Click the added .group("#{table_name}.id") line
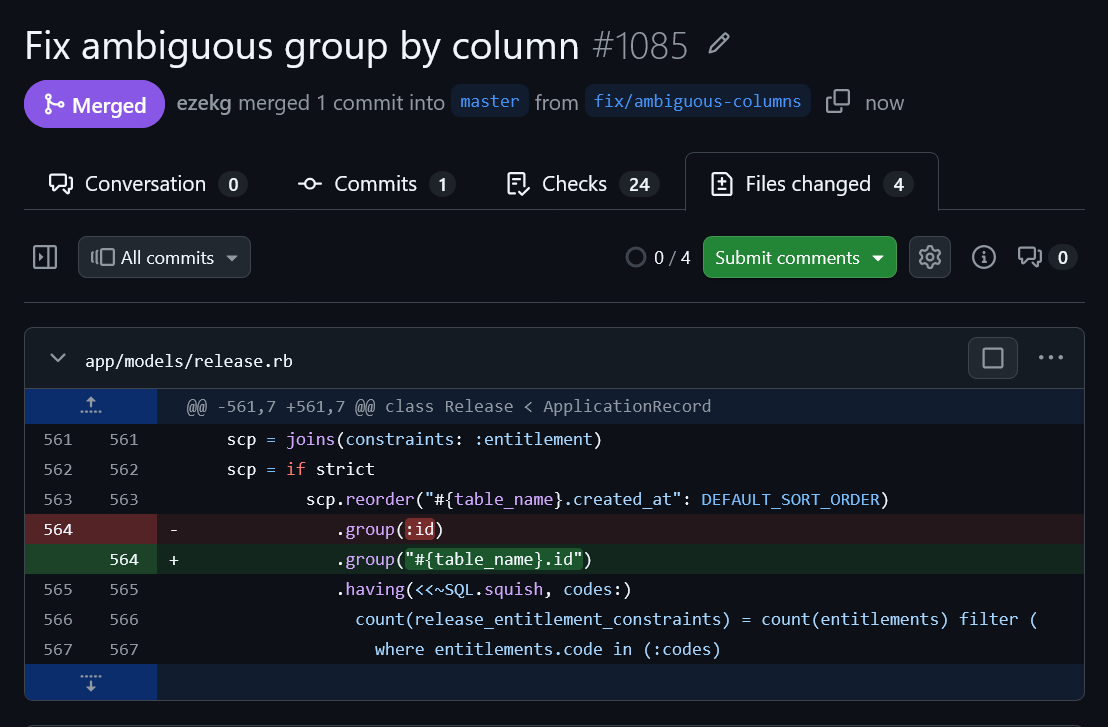Image resolution: width=1108 pixels, height=727 pixels. tap(620, 560)
